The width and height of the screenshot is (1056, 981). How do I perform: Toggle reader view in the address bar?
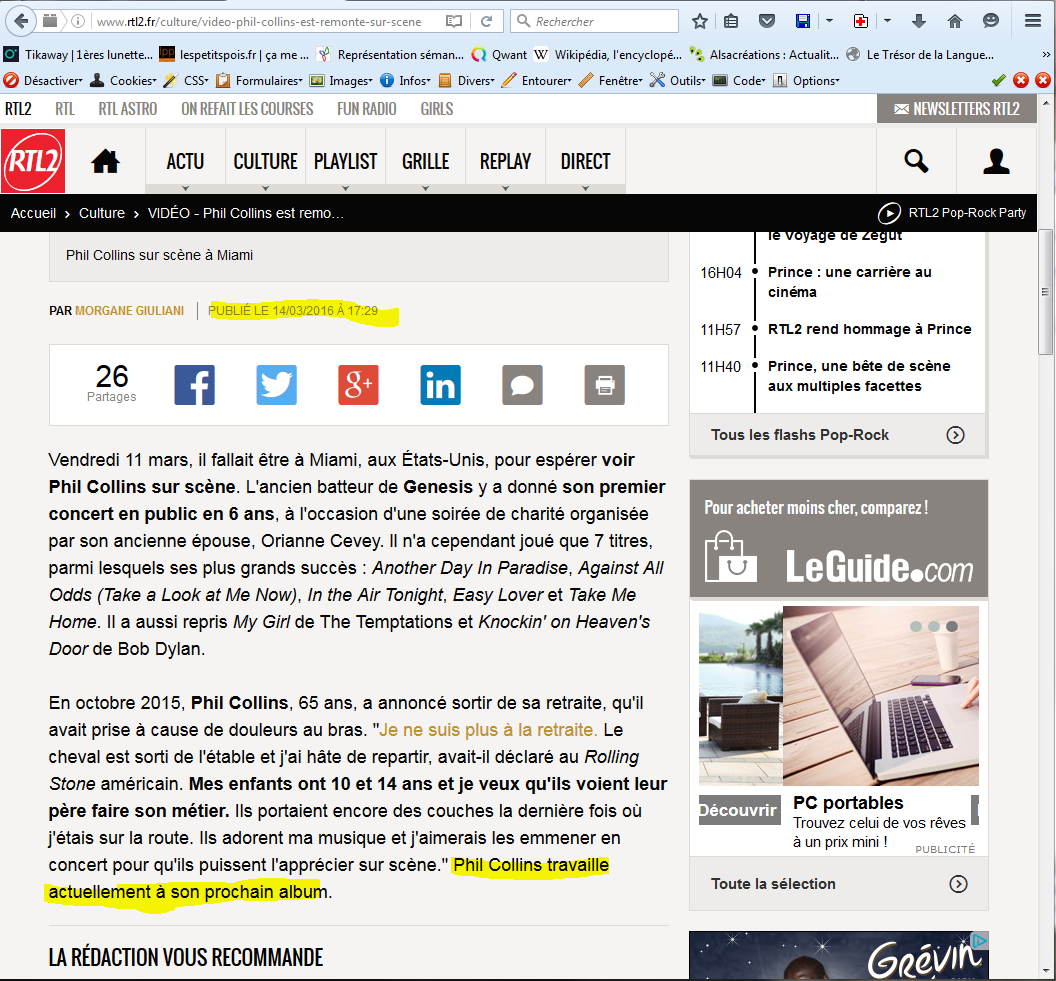click(454, 21)
